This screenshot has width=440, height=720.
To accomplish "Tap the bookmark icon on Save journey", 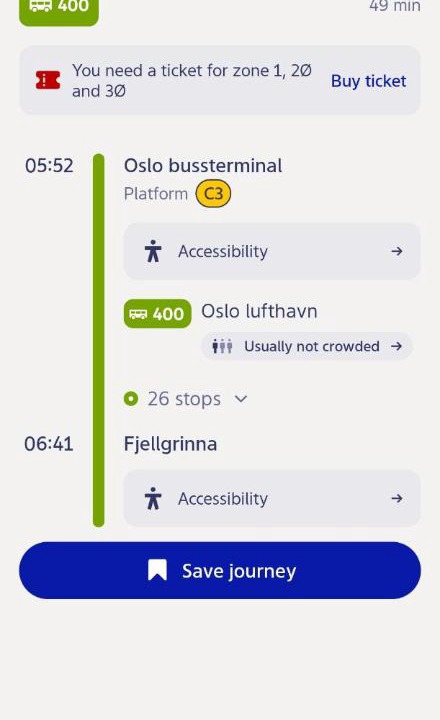I will coord(157,570).
